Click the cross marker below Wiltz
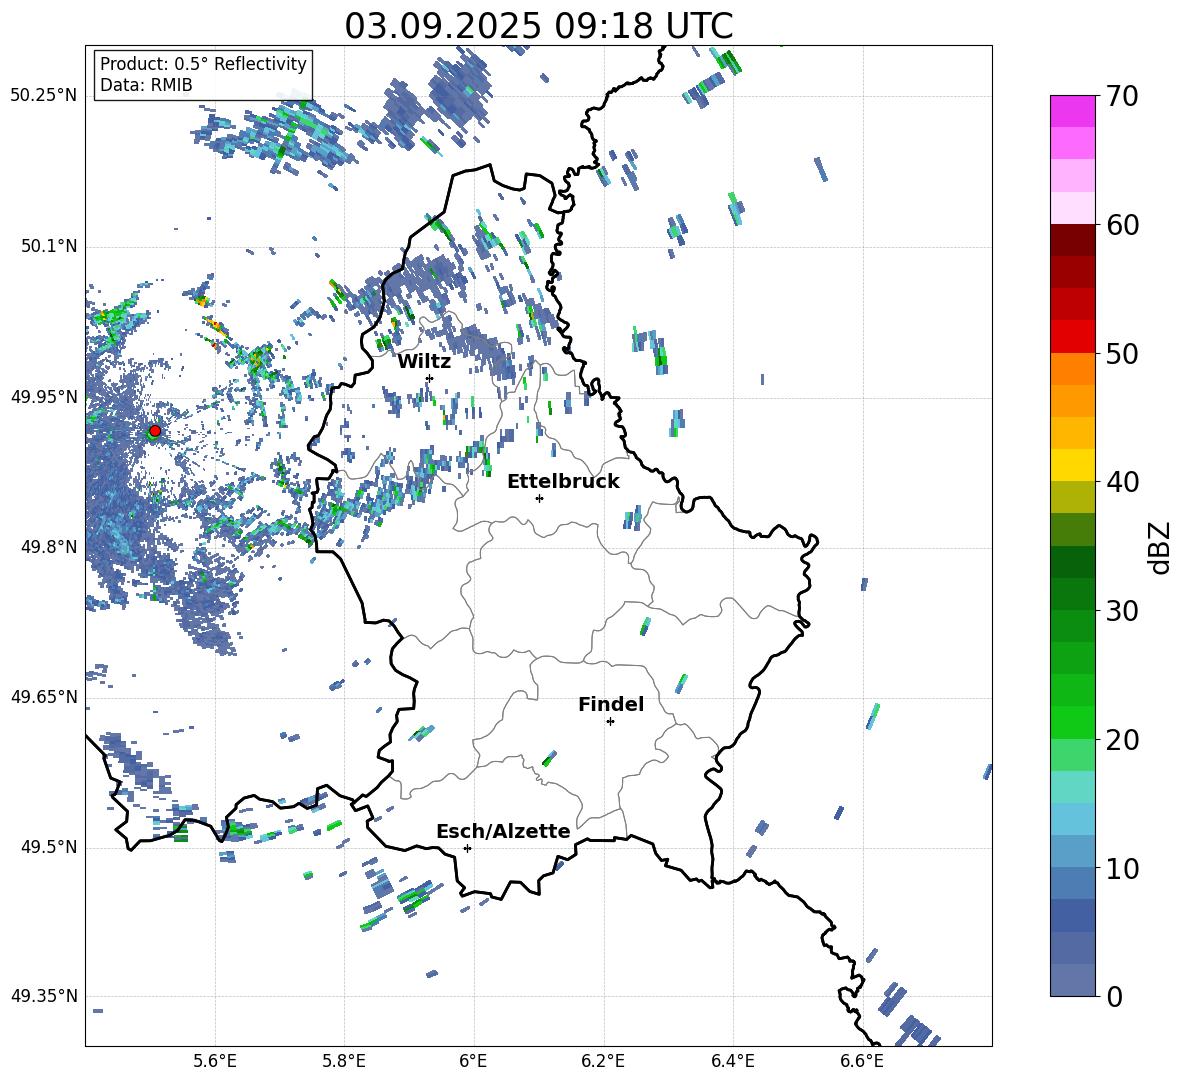Screen dimensions: 1184x1081 coord(430,378)
